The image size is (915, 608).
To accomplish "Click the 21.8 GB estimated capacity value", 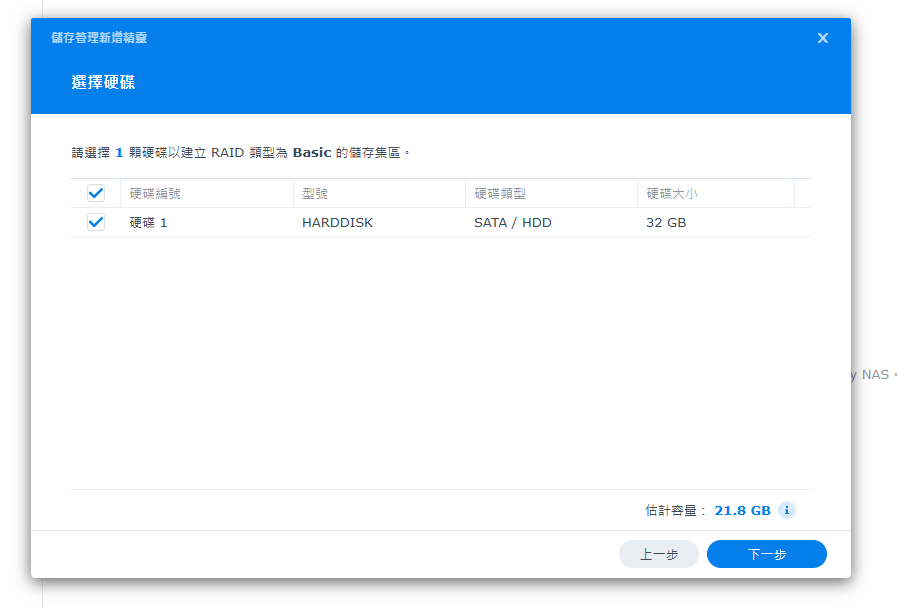I will pos(742,510).
